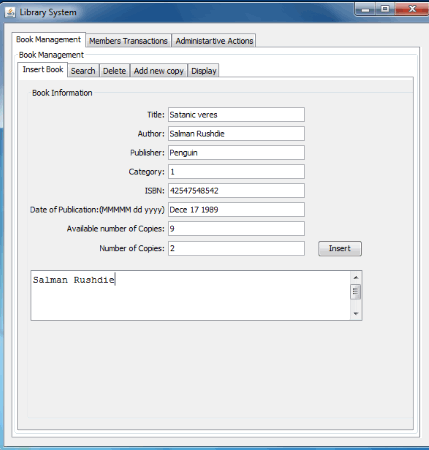Minimize the Library System window
This screenshot has height=450, width=429.
click(x=365, y=9)
